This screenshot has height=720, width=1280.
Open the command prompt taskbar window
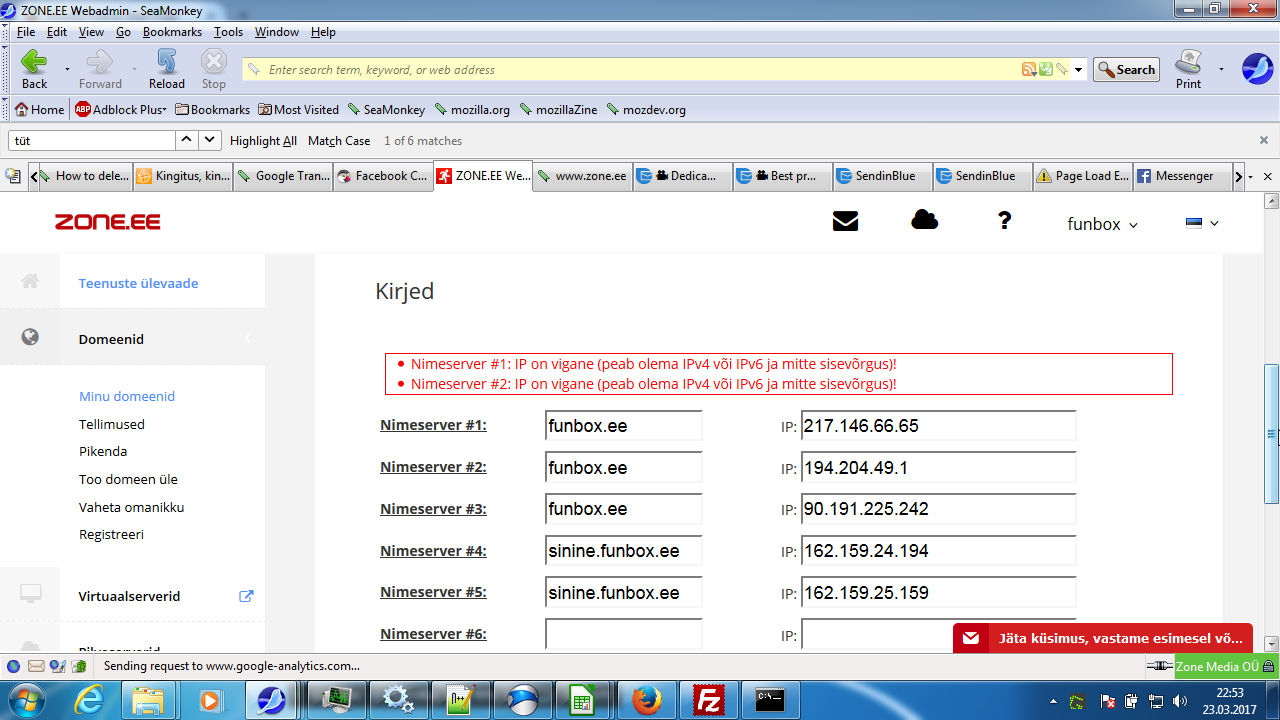(x=770, y=700)
